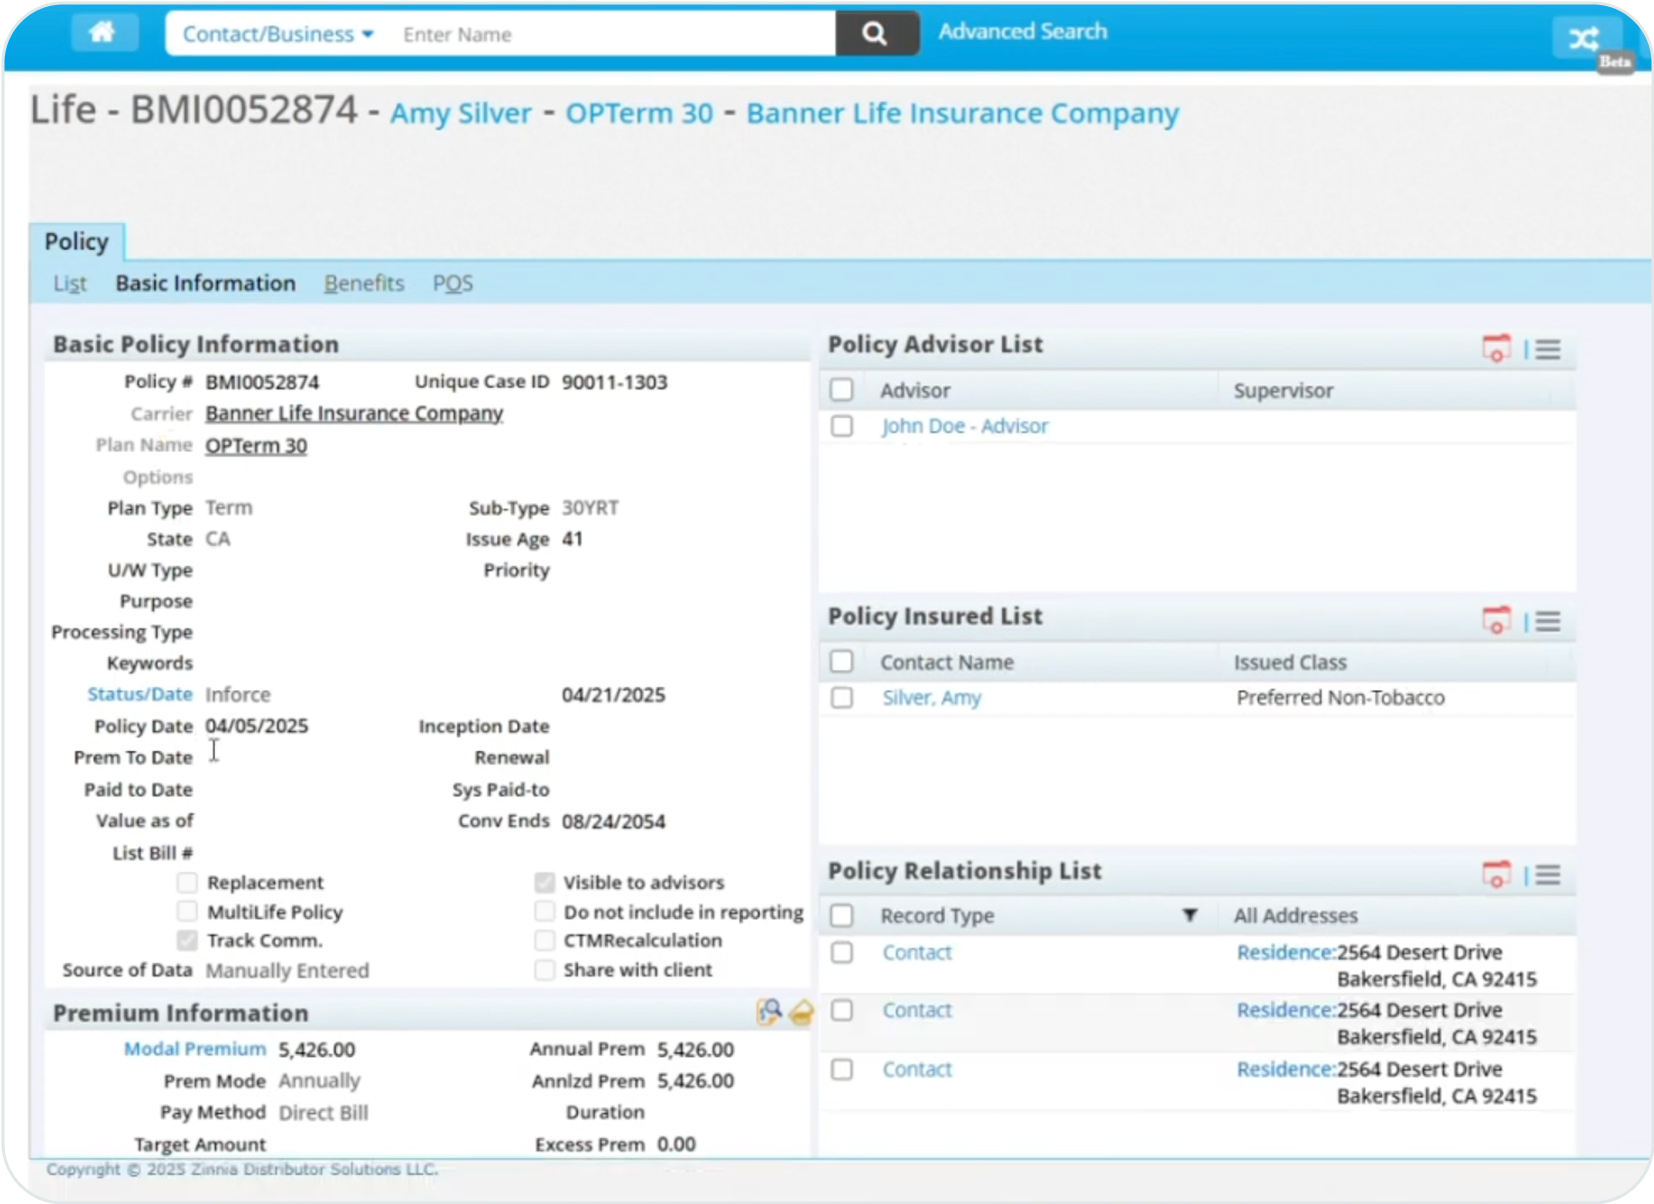Open list menu icon in Policy Relationship List
1654x1204 pixels.
1548,875
